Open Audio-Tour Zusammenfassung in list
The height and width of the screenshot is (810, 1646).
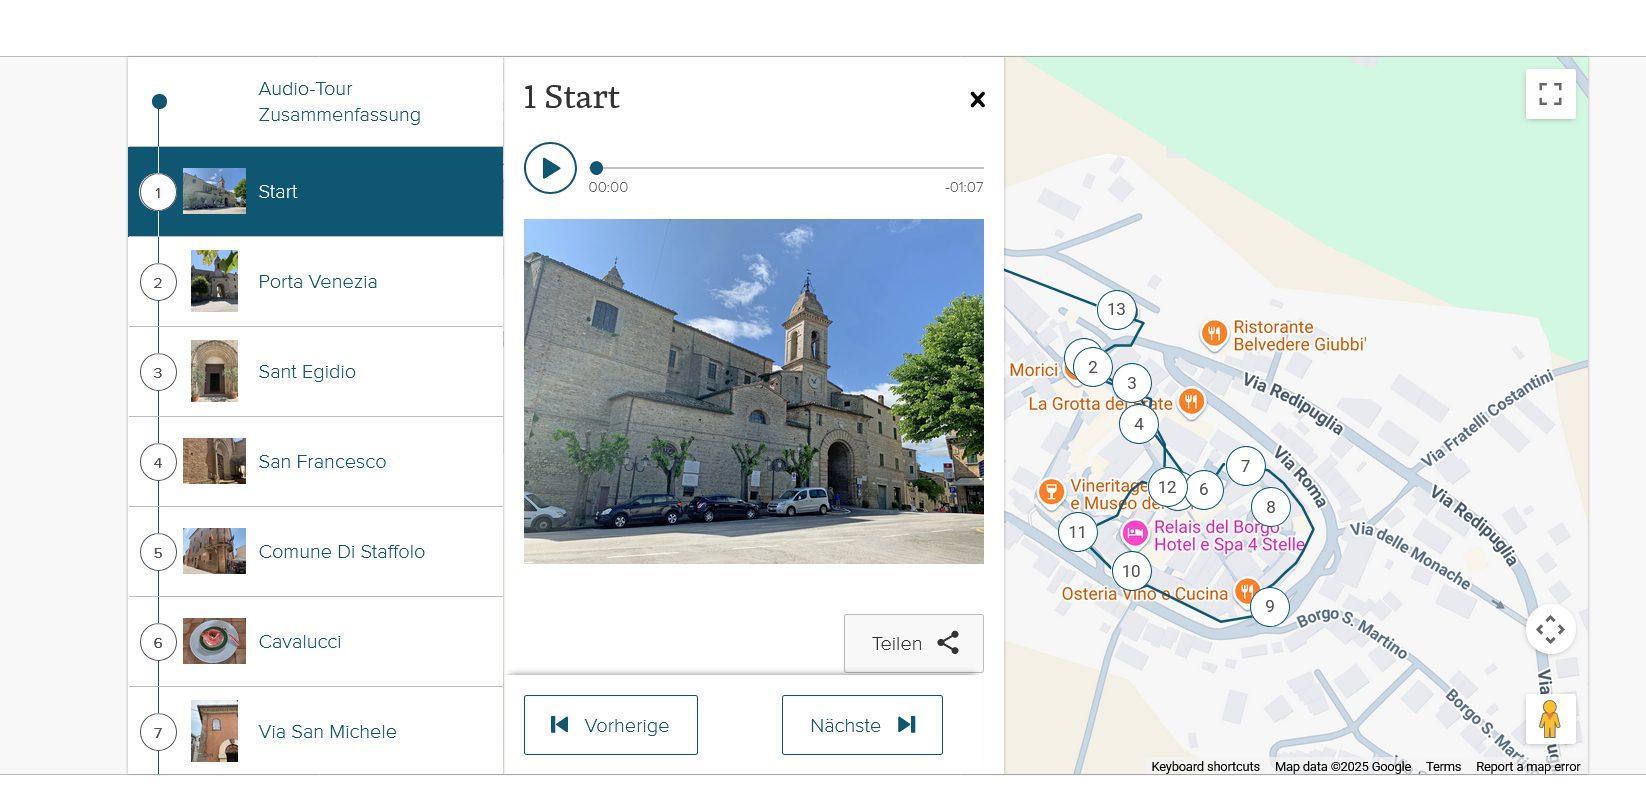tap(339, 102)
